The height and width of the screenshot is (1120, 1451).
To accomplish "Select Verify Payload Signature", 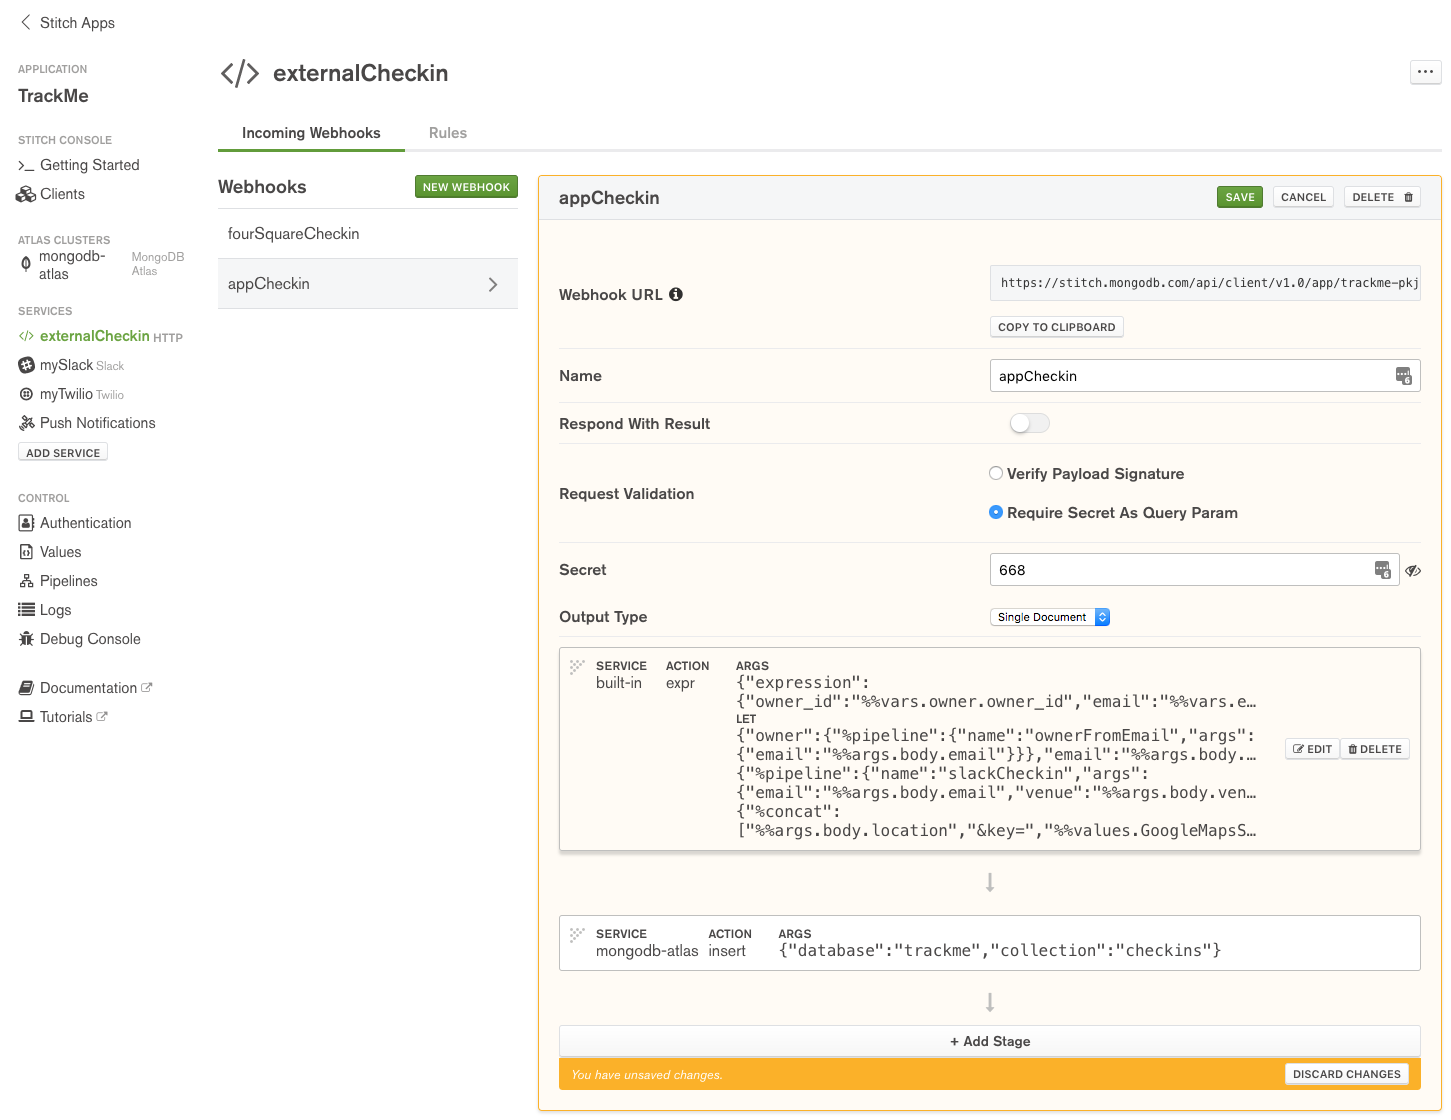I will coord(996,473).
